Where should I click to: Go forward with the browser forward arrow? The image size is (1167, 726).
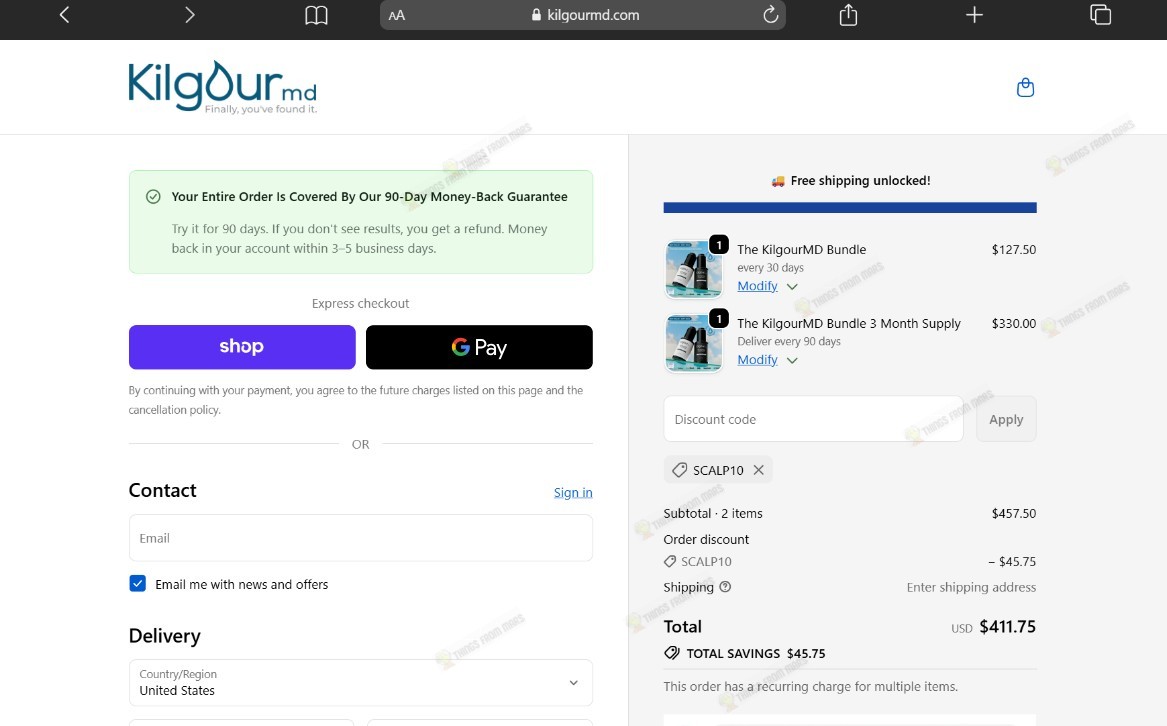coord(190,15)
